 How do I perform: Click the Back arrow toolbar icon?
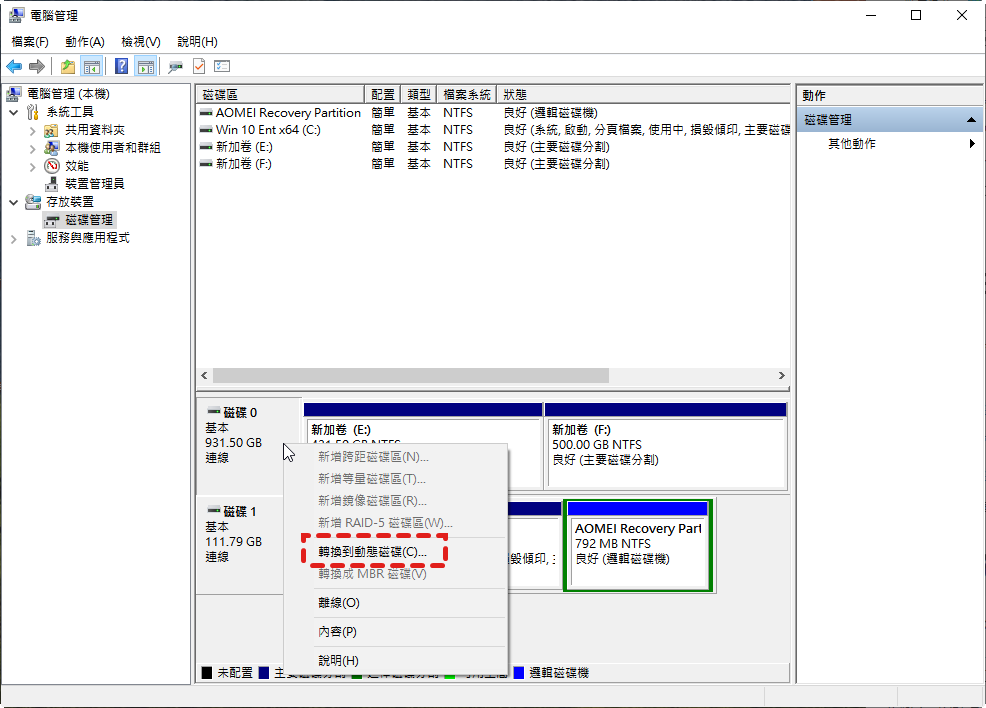click(14, 66)
